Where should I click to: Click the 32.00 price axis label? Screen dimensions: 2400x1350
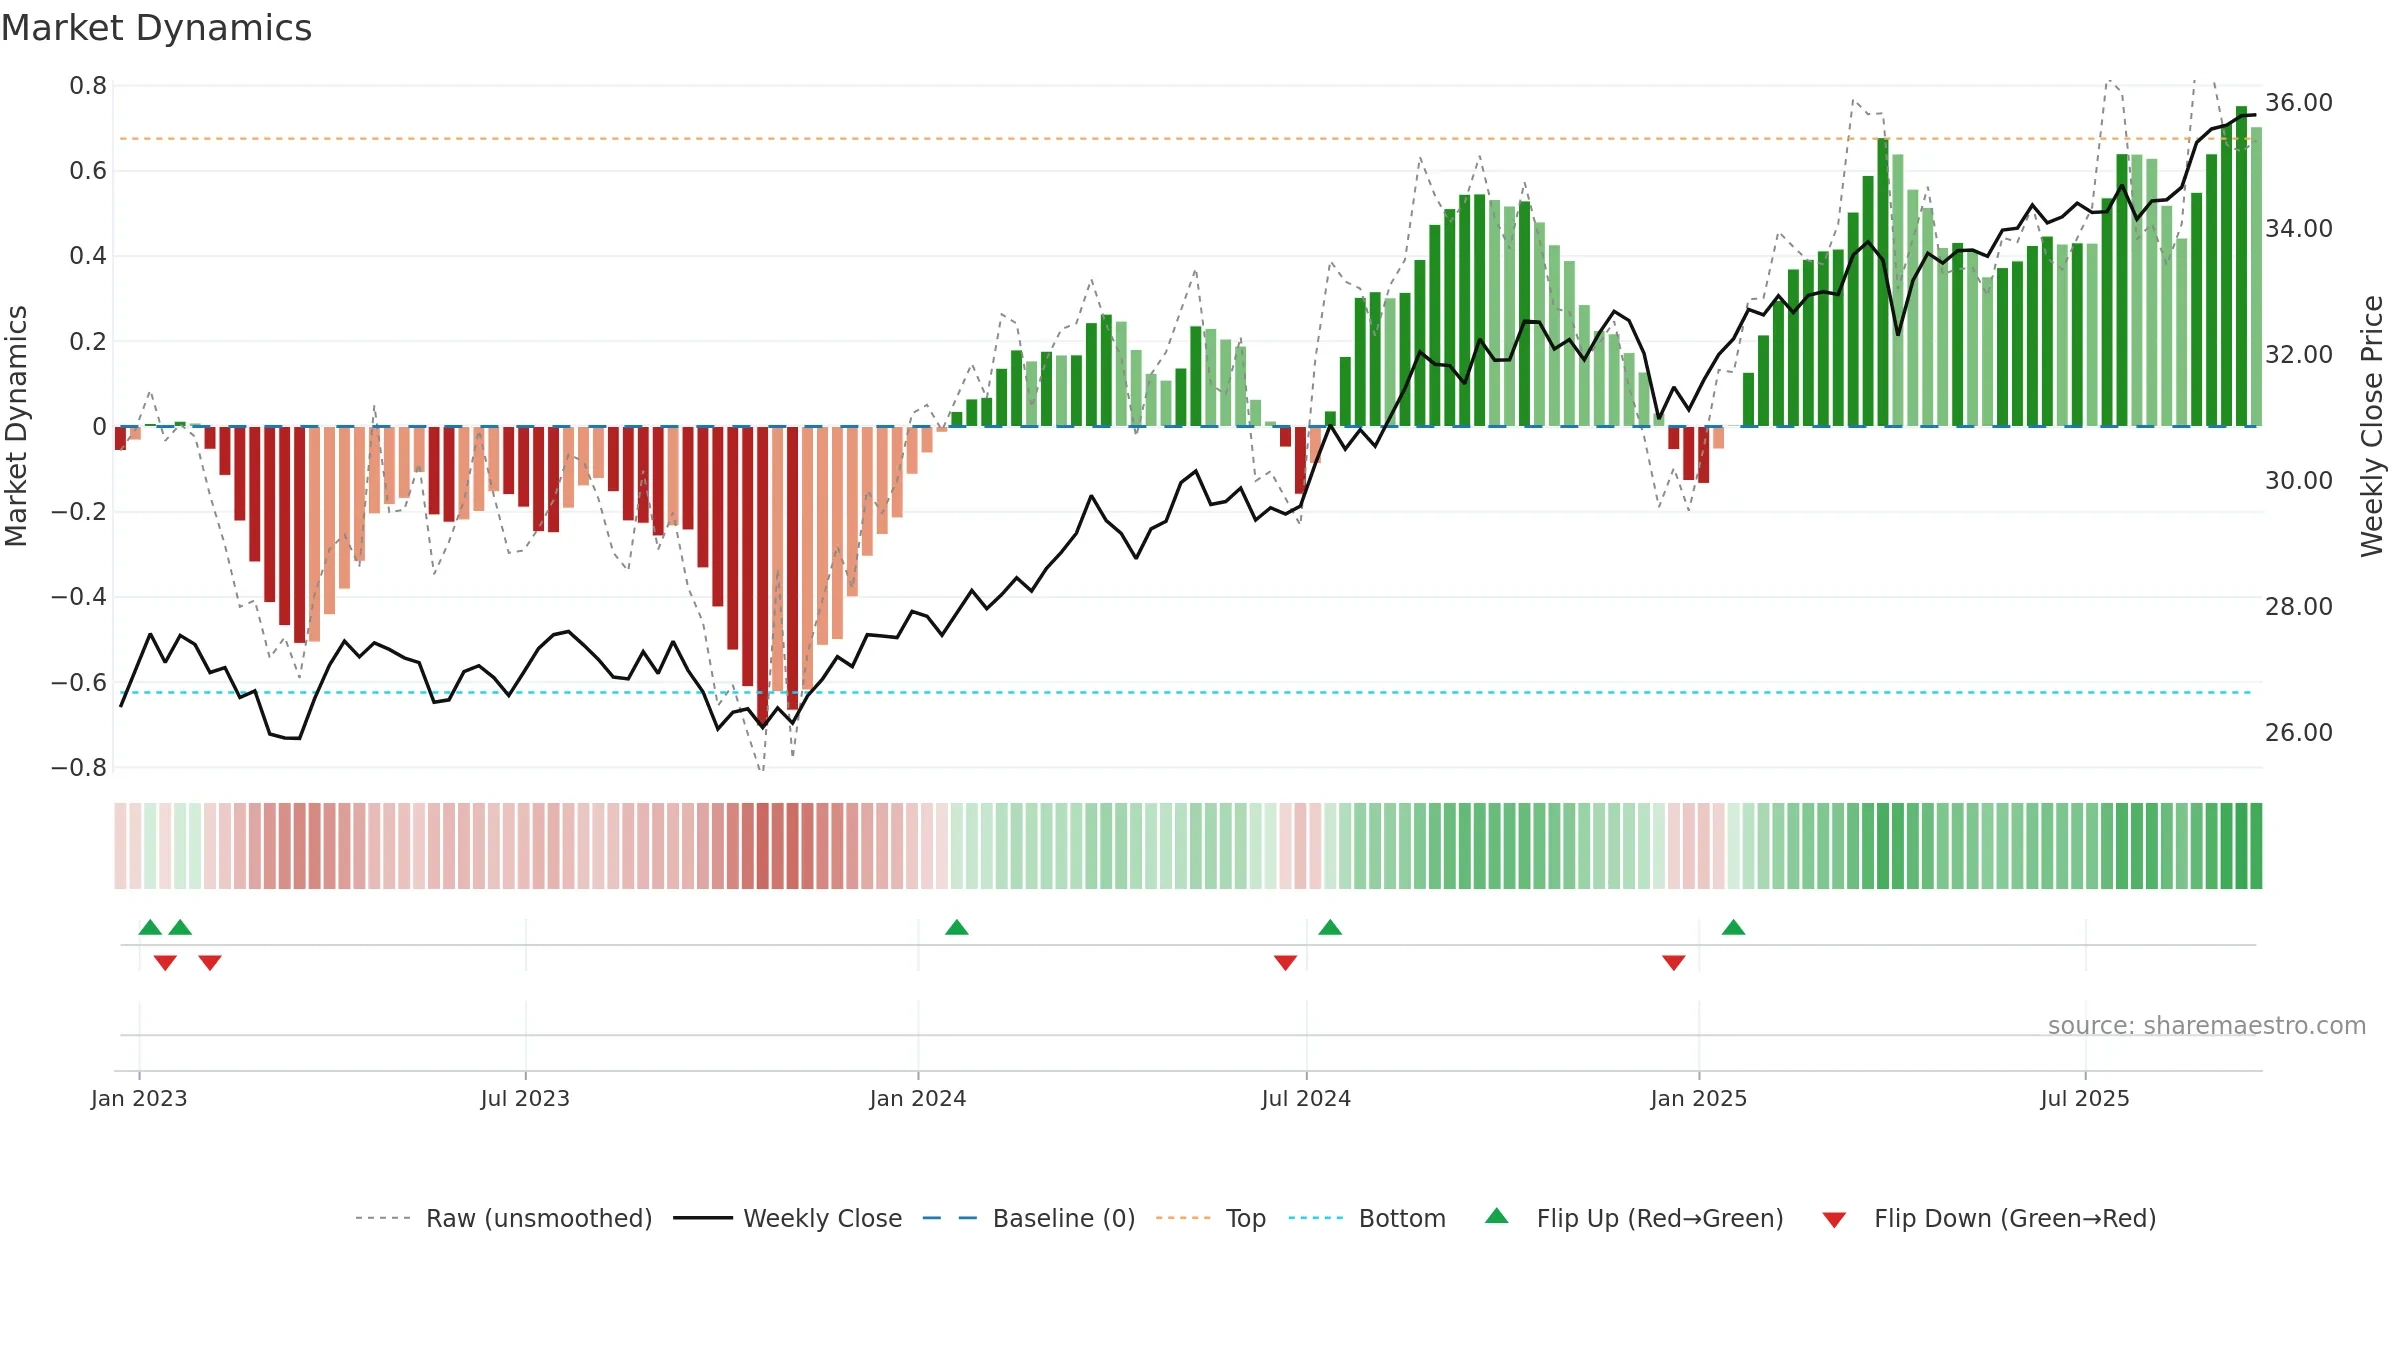tap(2299, 355)
